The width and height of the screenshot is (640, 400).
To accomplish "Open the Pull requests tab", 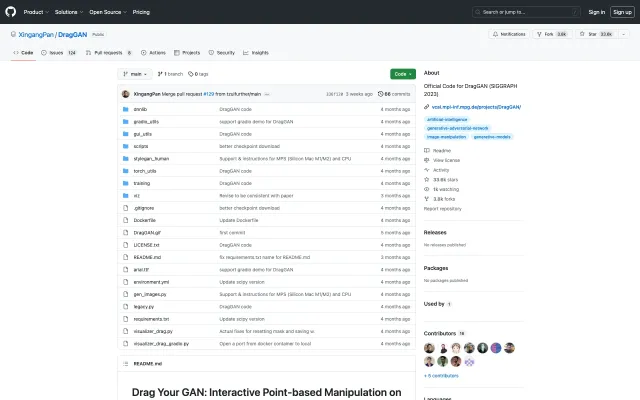I will coord(107,52).
